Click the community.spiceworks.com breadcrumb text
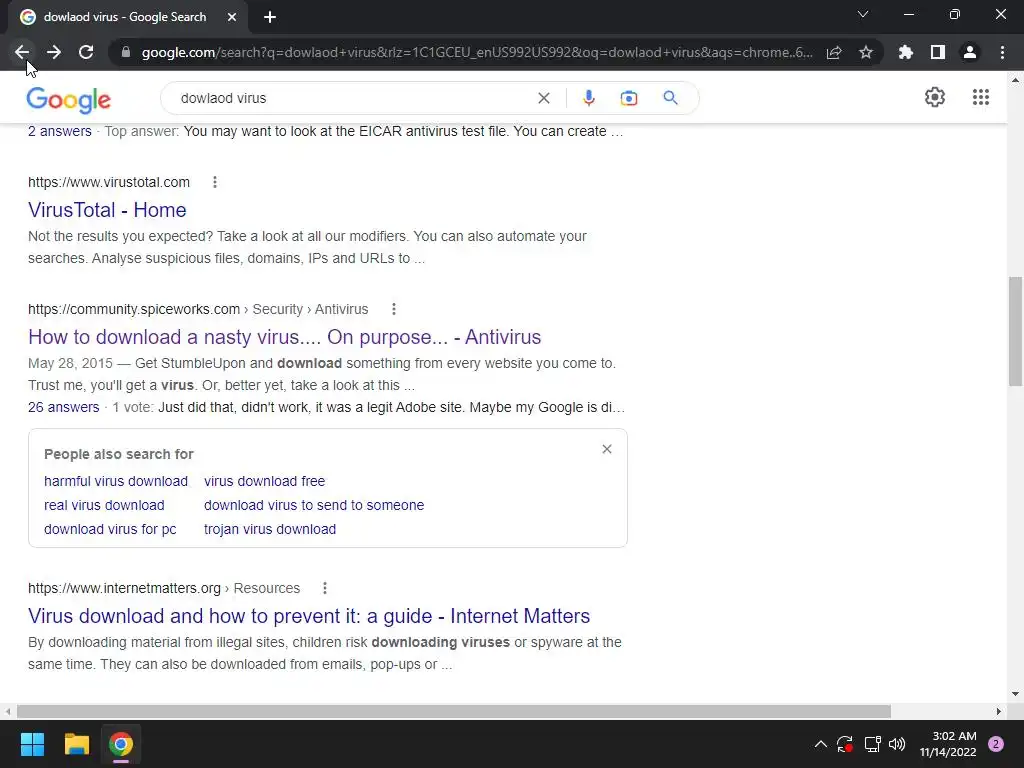The height and width of the screenshot is (768, 1024). [x=198, y=309]
